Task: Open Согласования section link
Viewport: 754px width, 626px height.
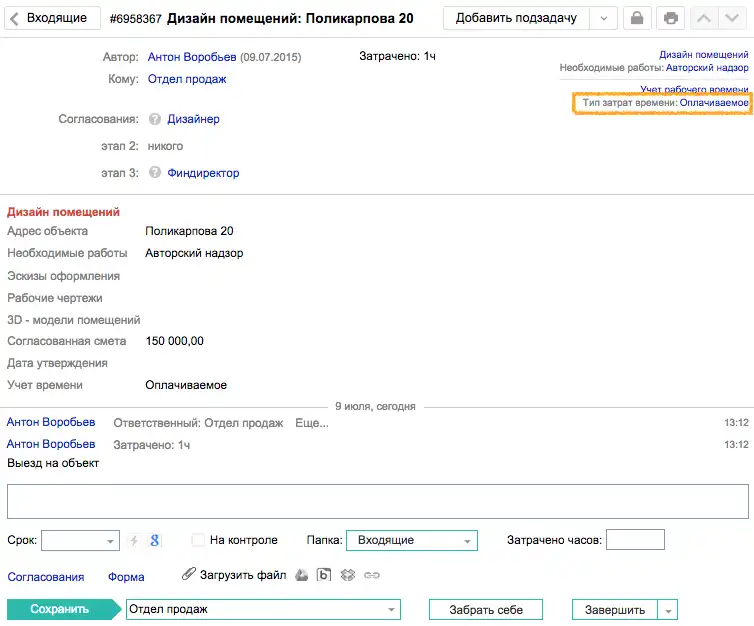Action: pos(46,577)
